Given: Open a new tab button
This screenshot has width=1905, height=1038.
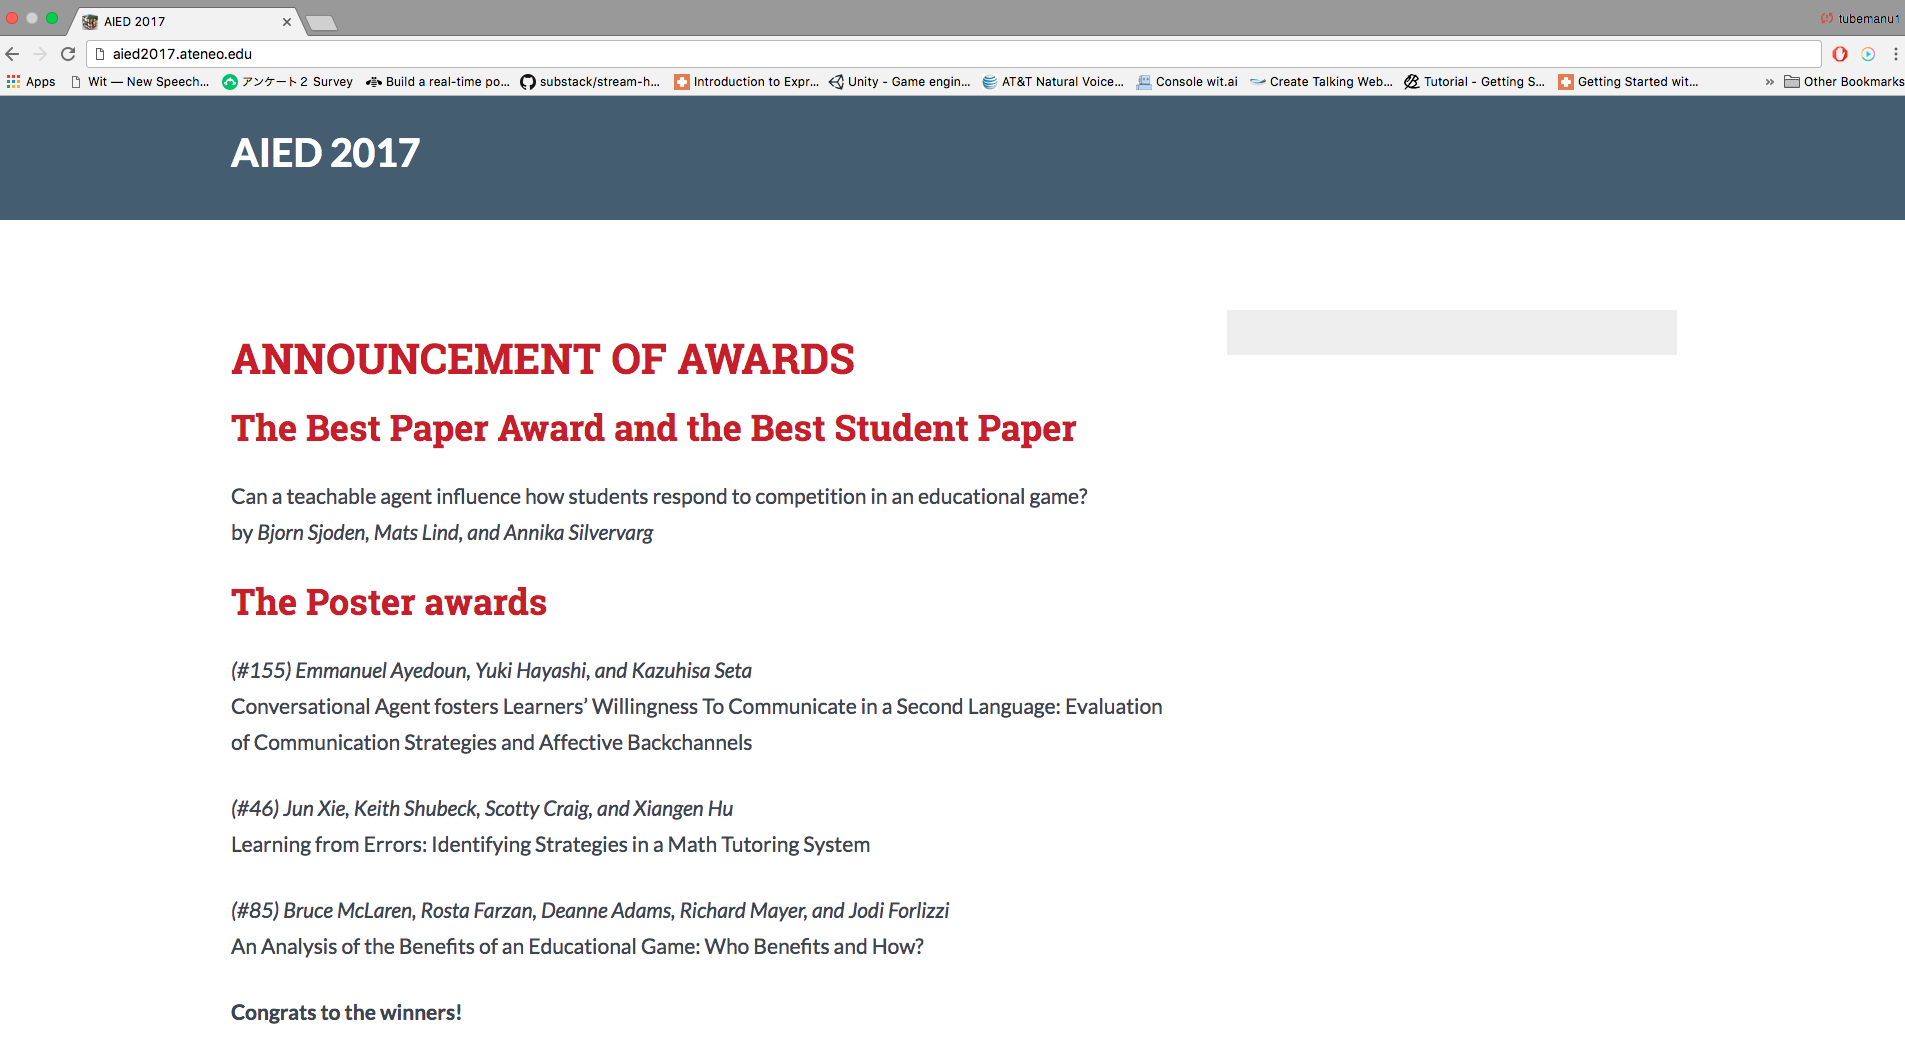Looking at the screenshot, I should point(321,22).
